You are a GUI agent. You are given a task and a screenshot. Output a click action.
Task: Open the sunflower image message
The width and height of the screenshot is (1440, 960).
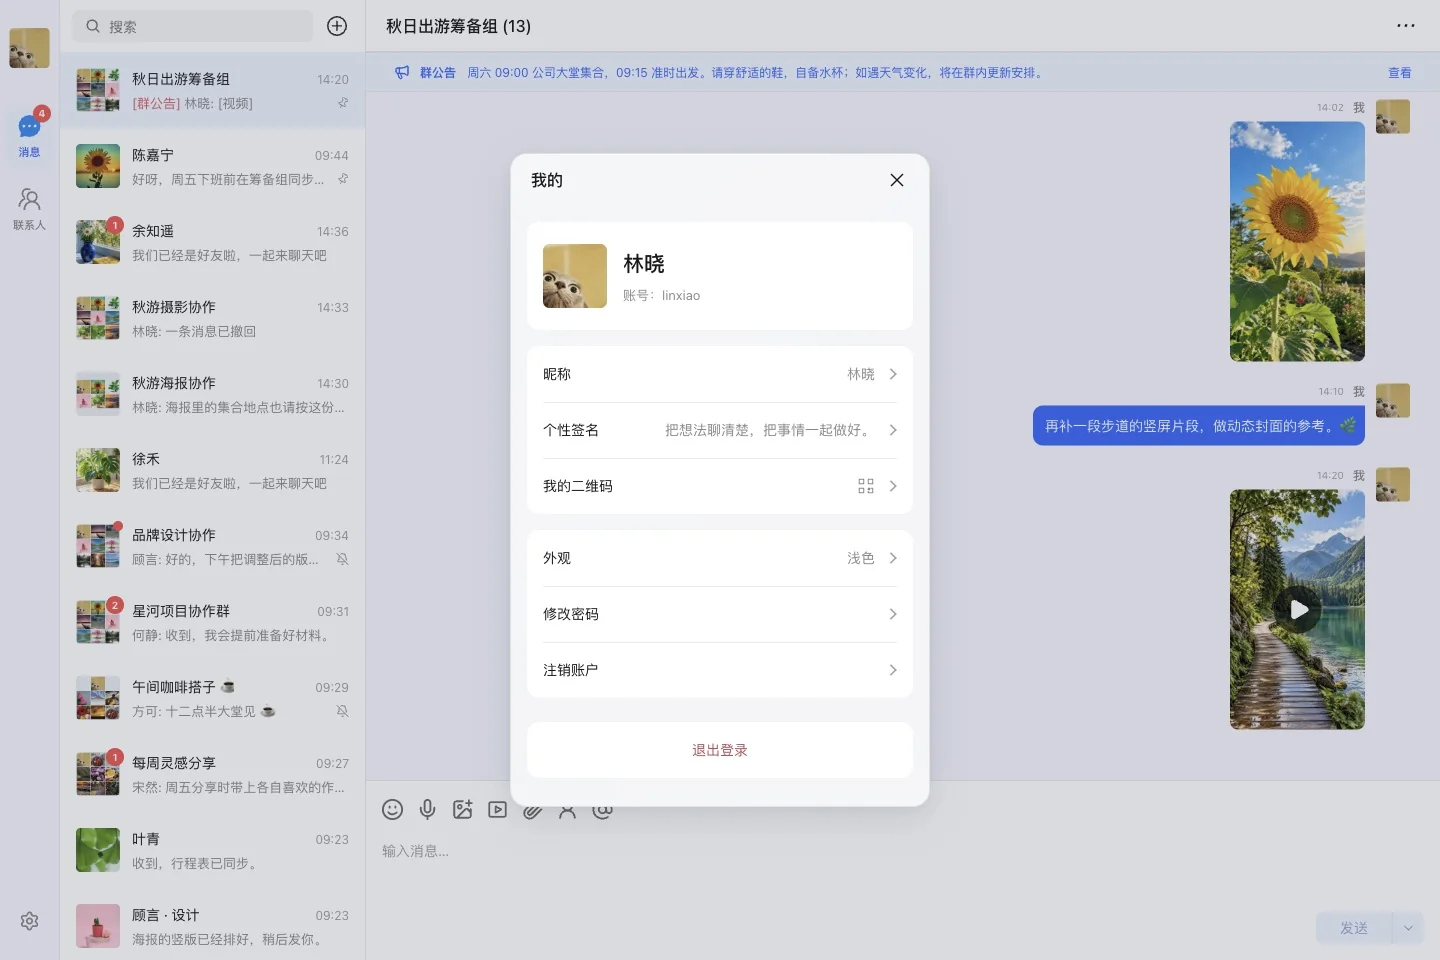coord(1297,241)
